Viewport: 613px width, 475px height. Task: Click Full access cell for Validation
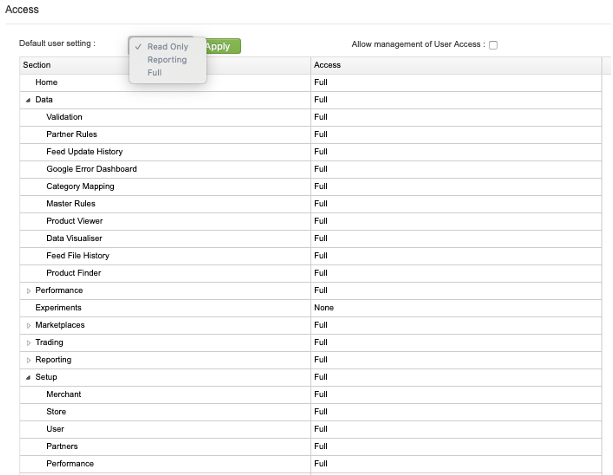pos(321,117)
